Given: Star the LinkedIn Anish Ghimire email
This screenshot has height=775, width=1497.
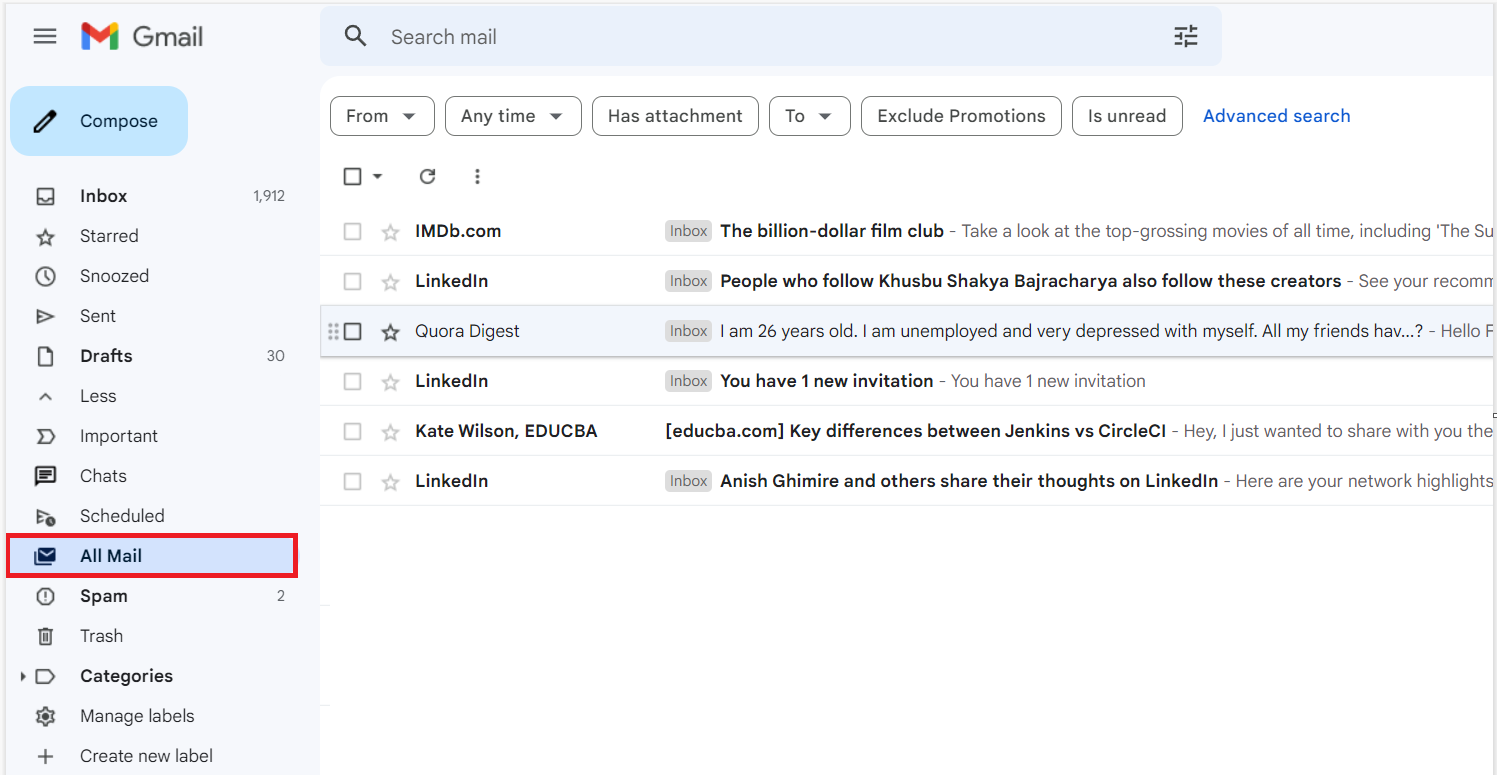Looking at the screenshot, I should pos(390,482).
